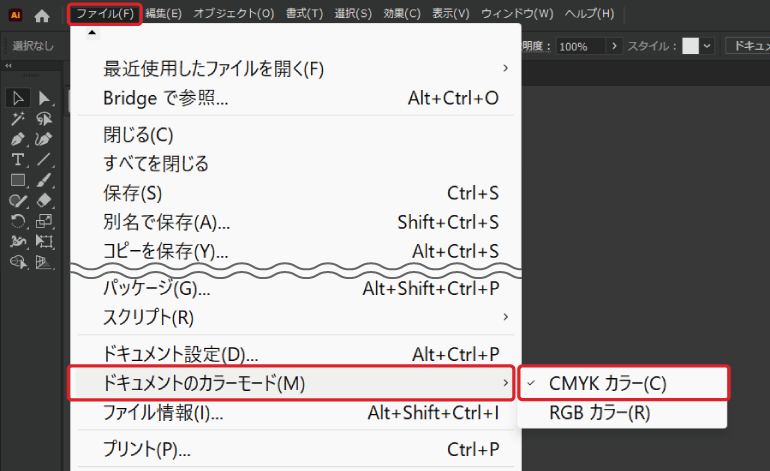Choose Bridge で参照...
Screen dimensions: 770x471
[296, 98]
